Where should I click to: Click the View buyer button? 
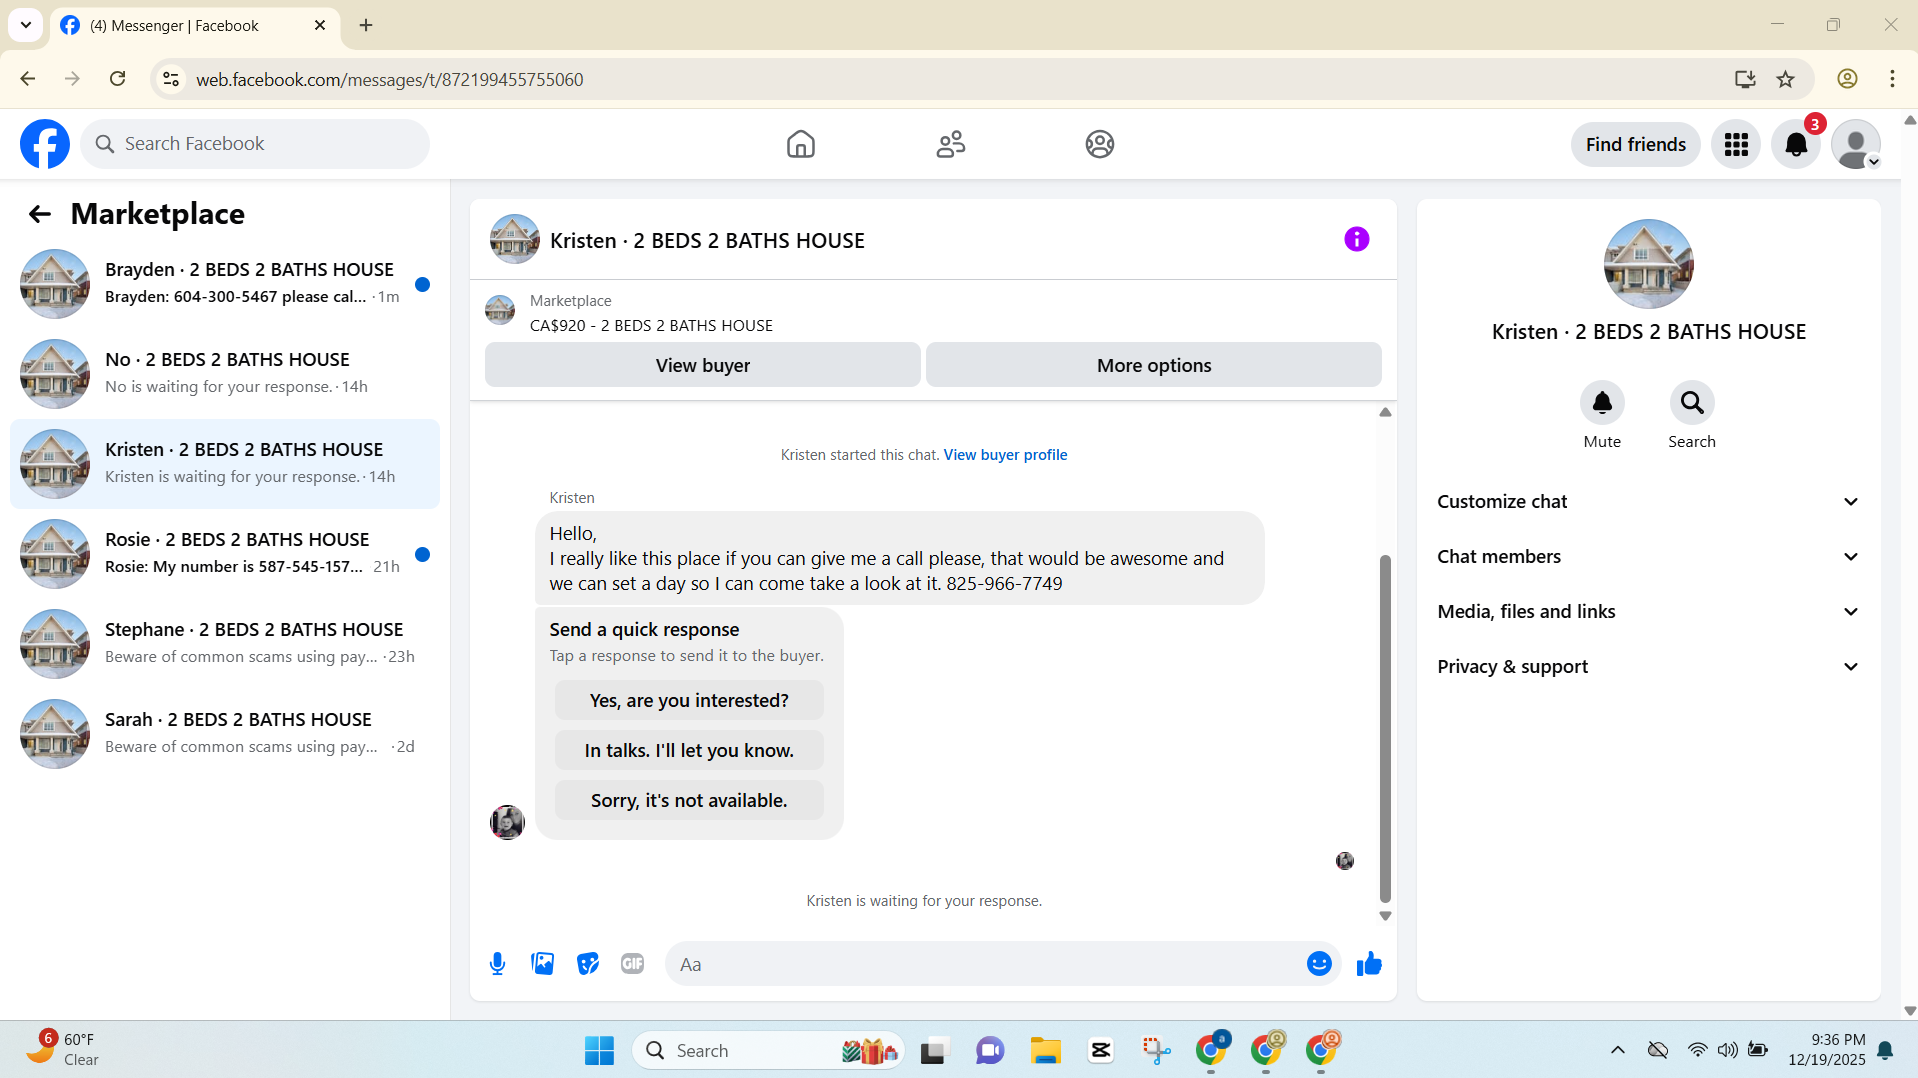[702, 365]
